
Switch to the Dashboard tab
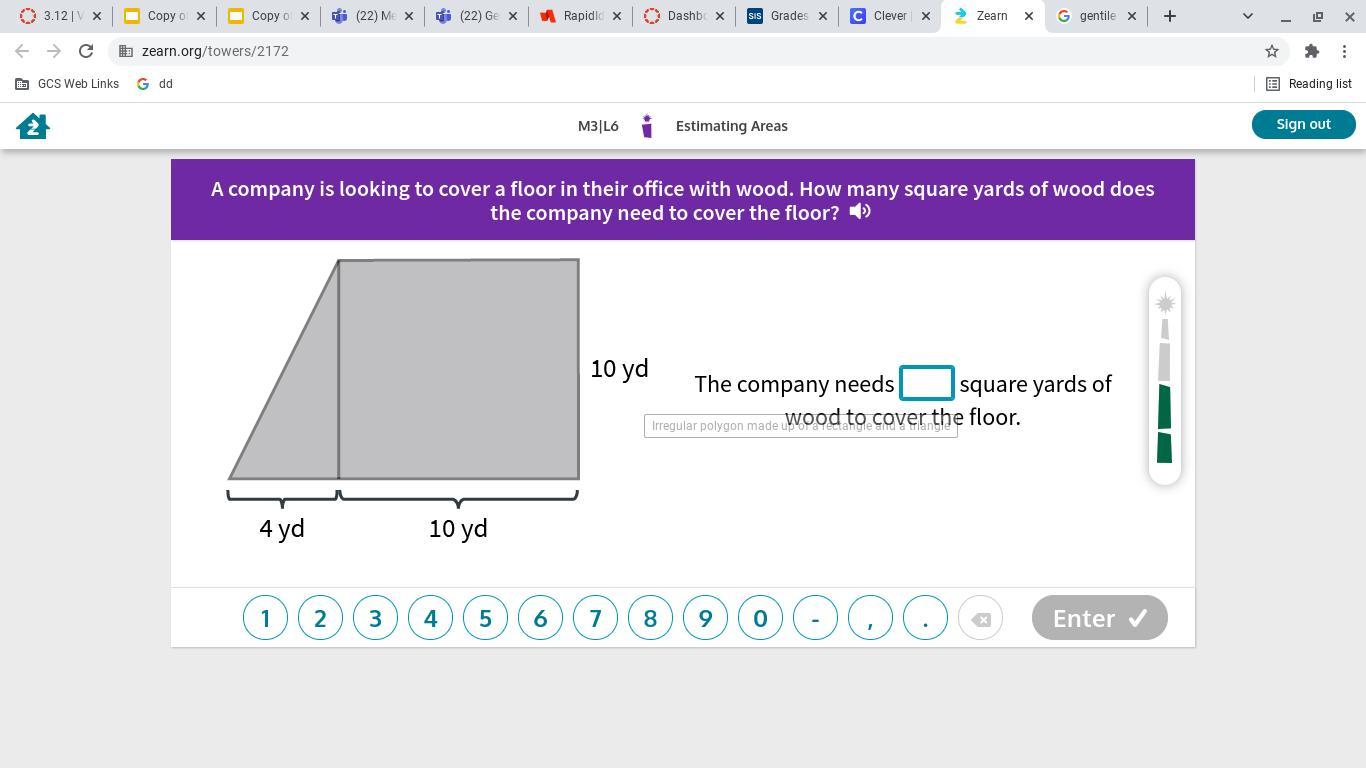point(684,16)
